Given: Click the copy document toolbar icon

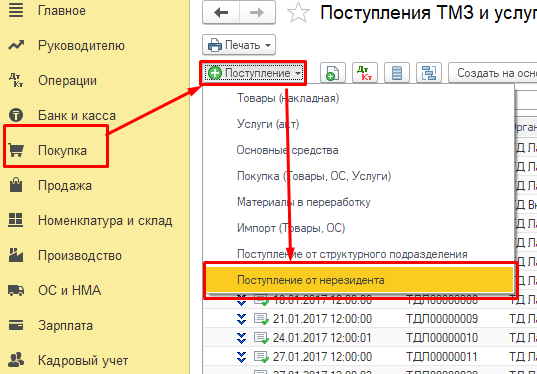Looking at the screenshot, I should [333, 73].
